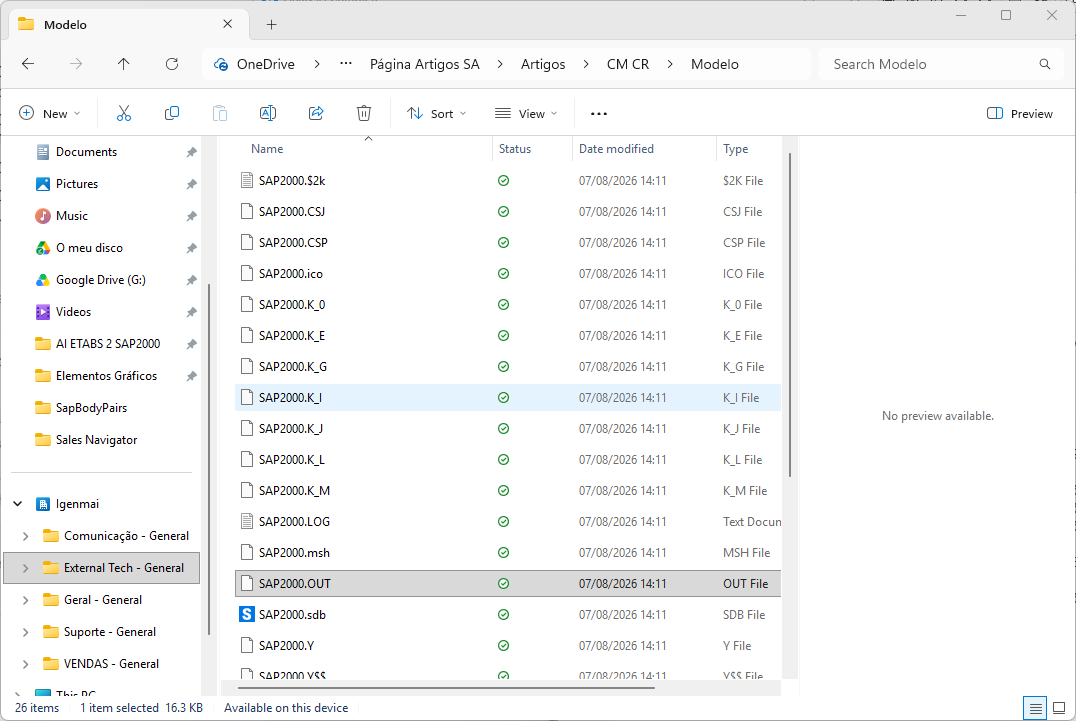Click the Rename icon in toolbar
This screenshot has height=721, width=1076.
(x=268, y=113)
